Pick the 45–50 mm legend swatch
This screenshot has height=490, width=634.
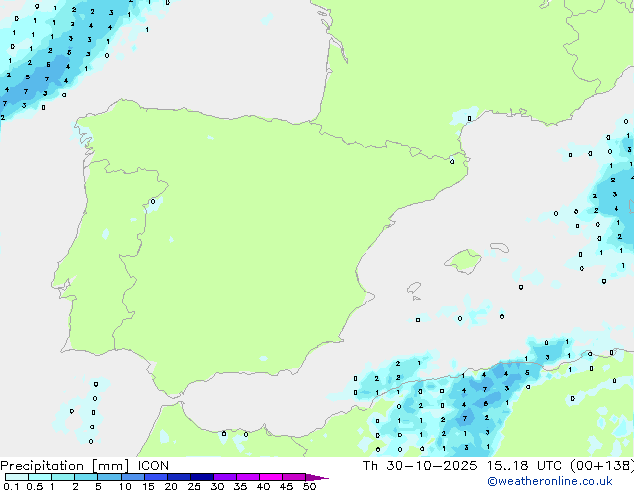point(294,477)
